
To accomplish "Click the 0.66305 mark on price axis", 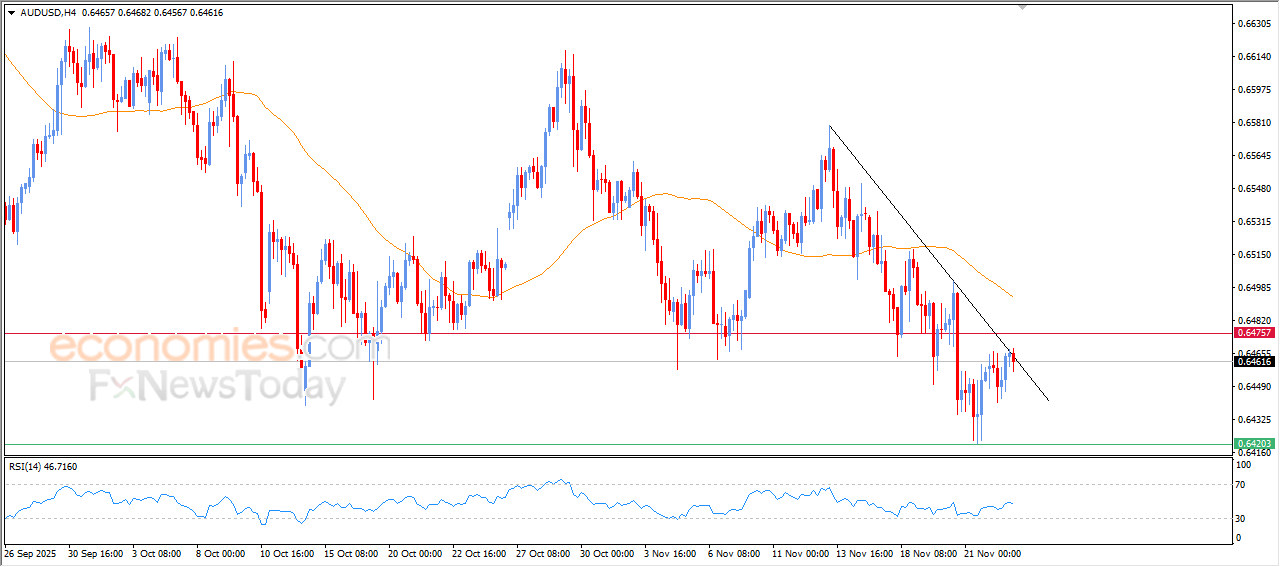I will tap(1253, 24).
